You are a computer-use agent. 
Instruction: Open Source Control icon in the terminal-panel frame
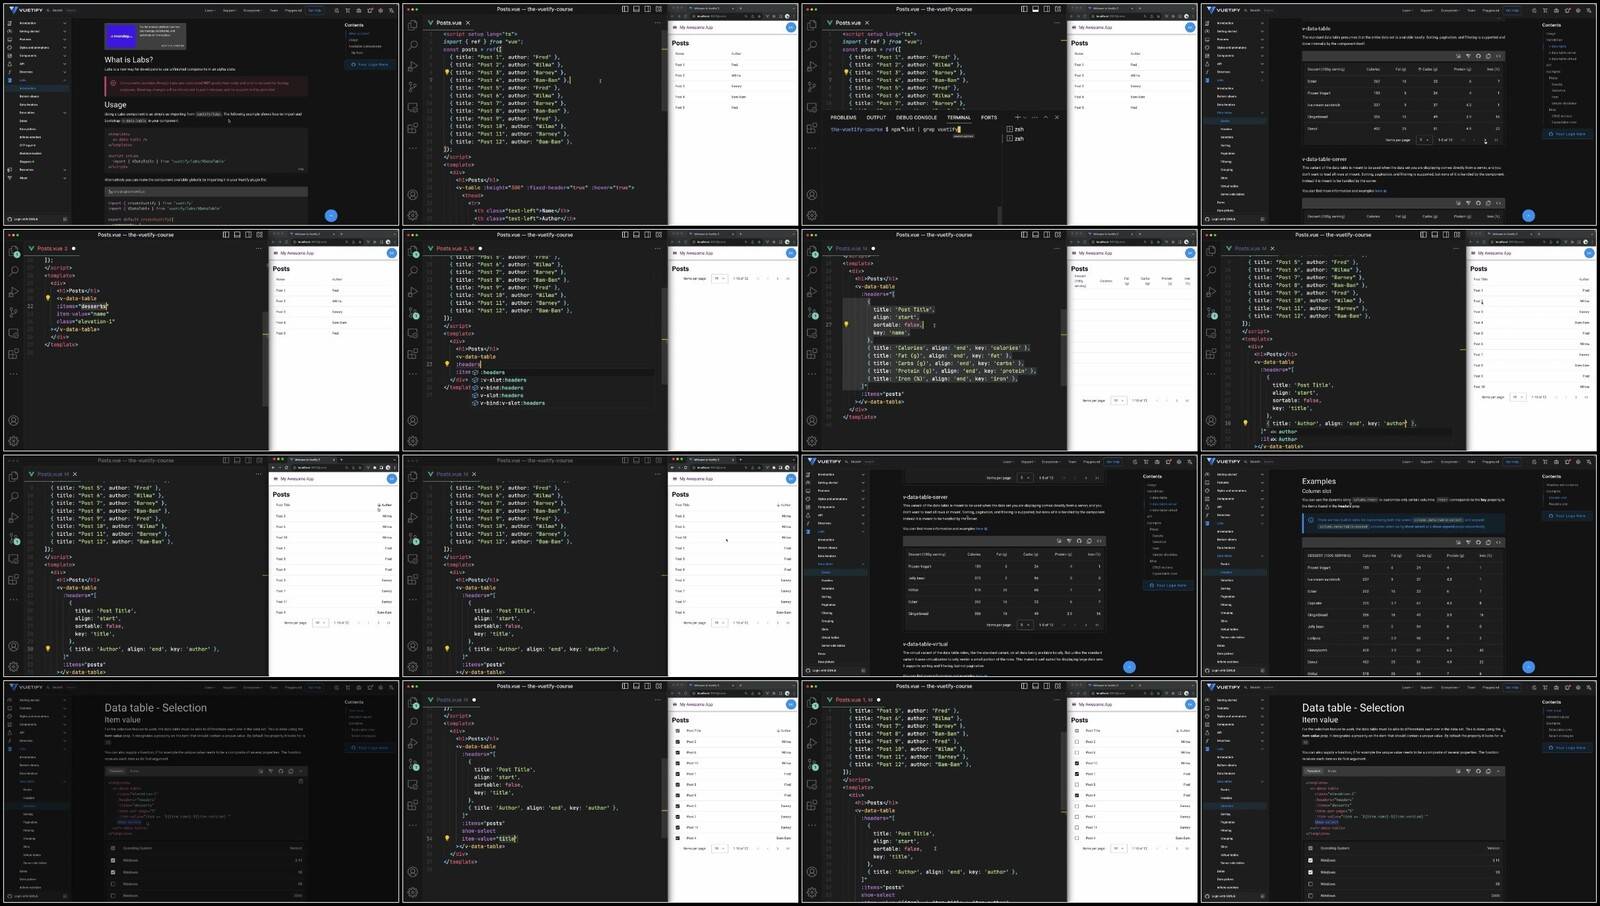tap(812, 86)
